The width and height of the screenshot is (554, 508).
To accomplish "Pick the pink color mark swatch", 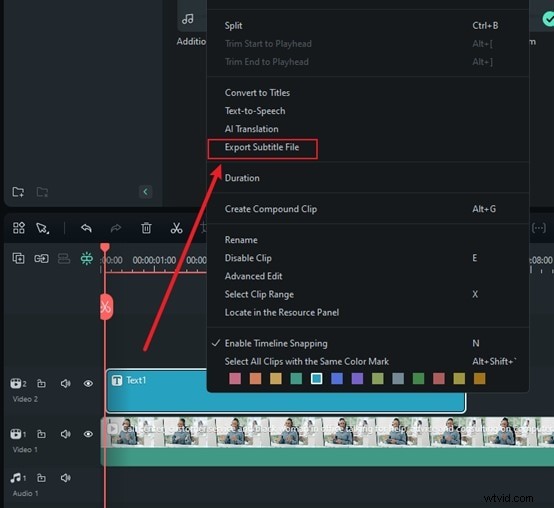I will [x=235, y=379].
